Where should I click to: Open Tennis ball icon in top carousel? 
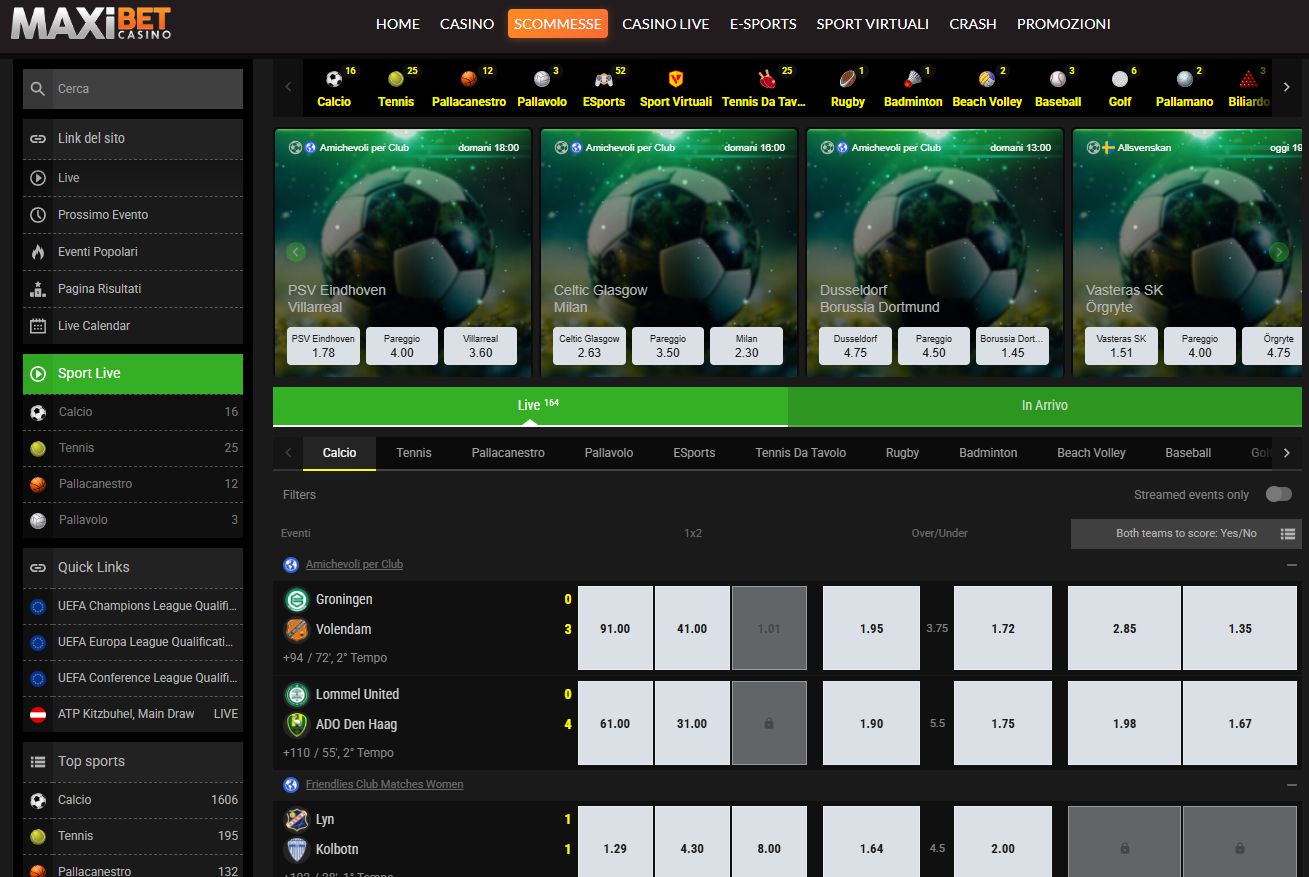396,79
